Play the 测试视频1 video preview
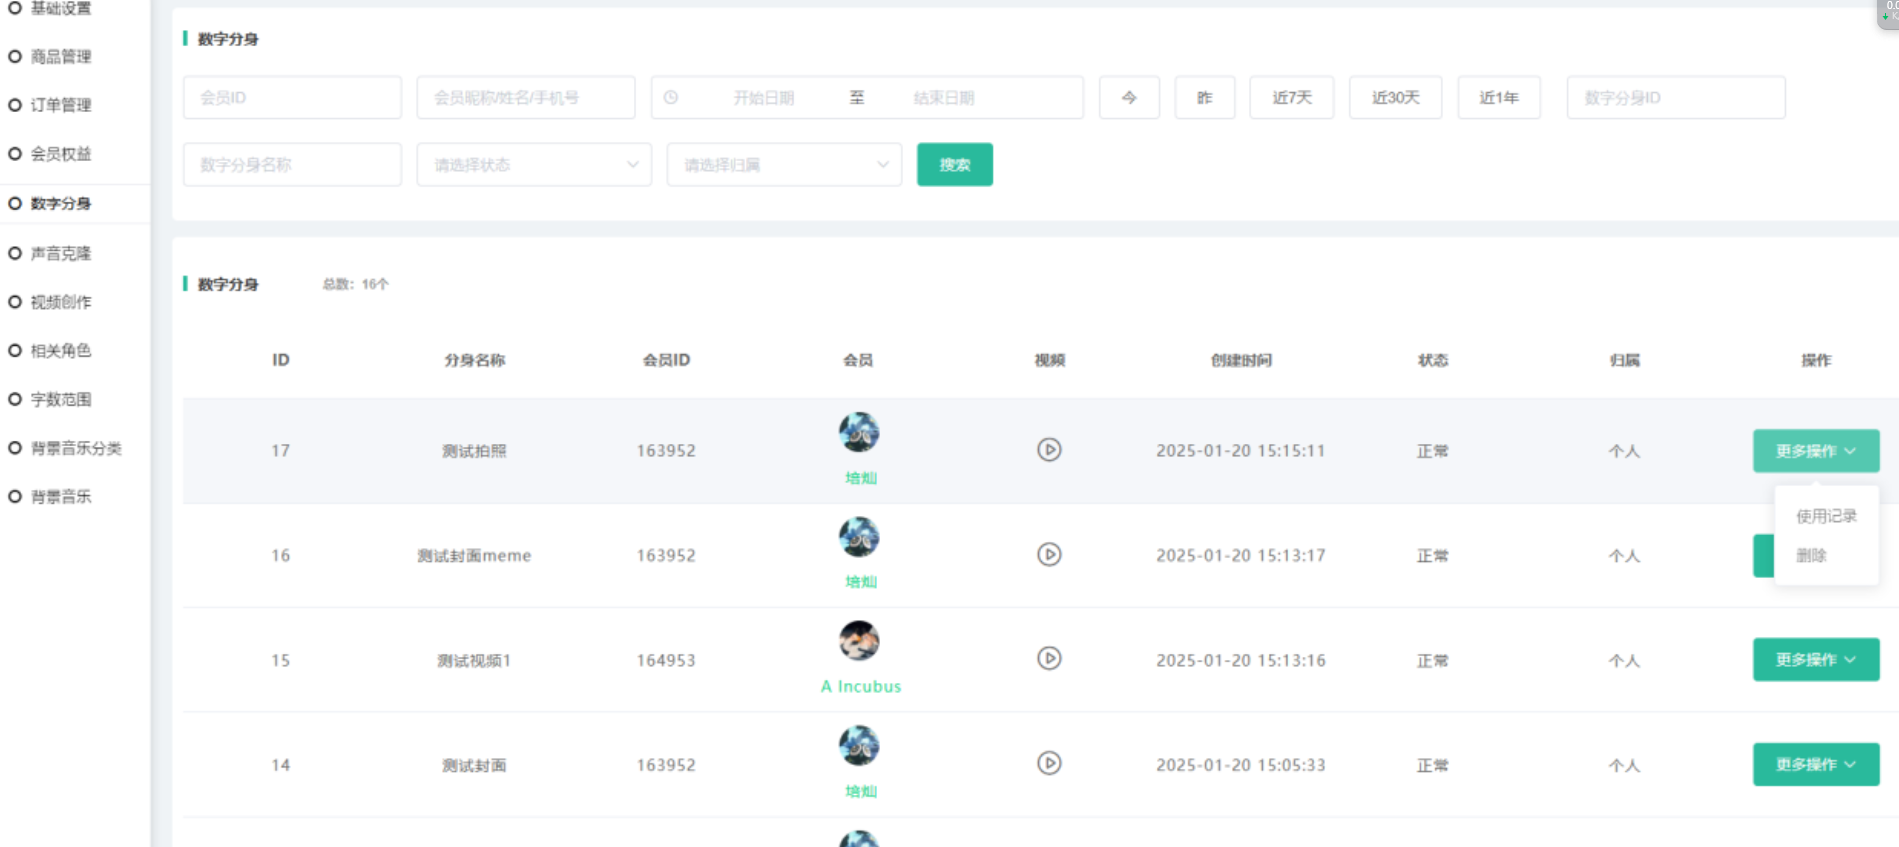The width and height of the screenshot is (1899, 847). [x=1049, y=658]
